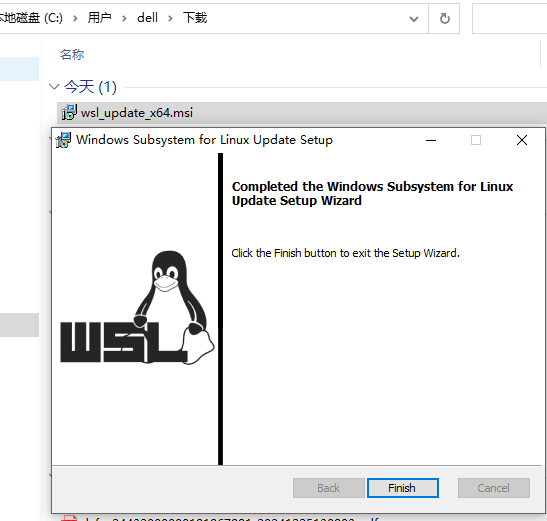The image size is (547, 521).
Task: Navigate to the 用户 breadcrumb folder
Action: tap(99, 18)
